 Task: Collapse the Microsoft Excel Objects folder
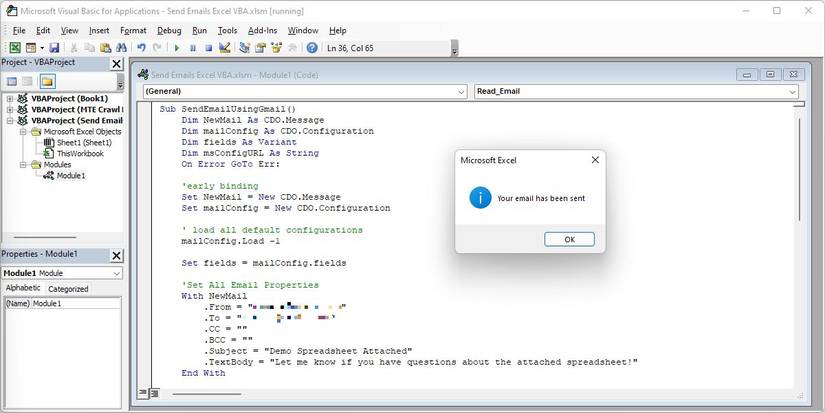[x=23, y=132]
